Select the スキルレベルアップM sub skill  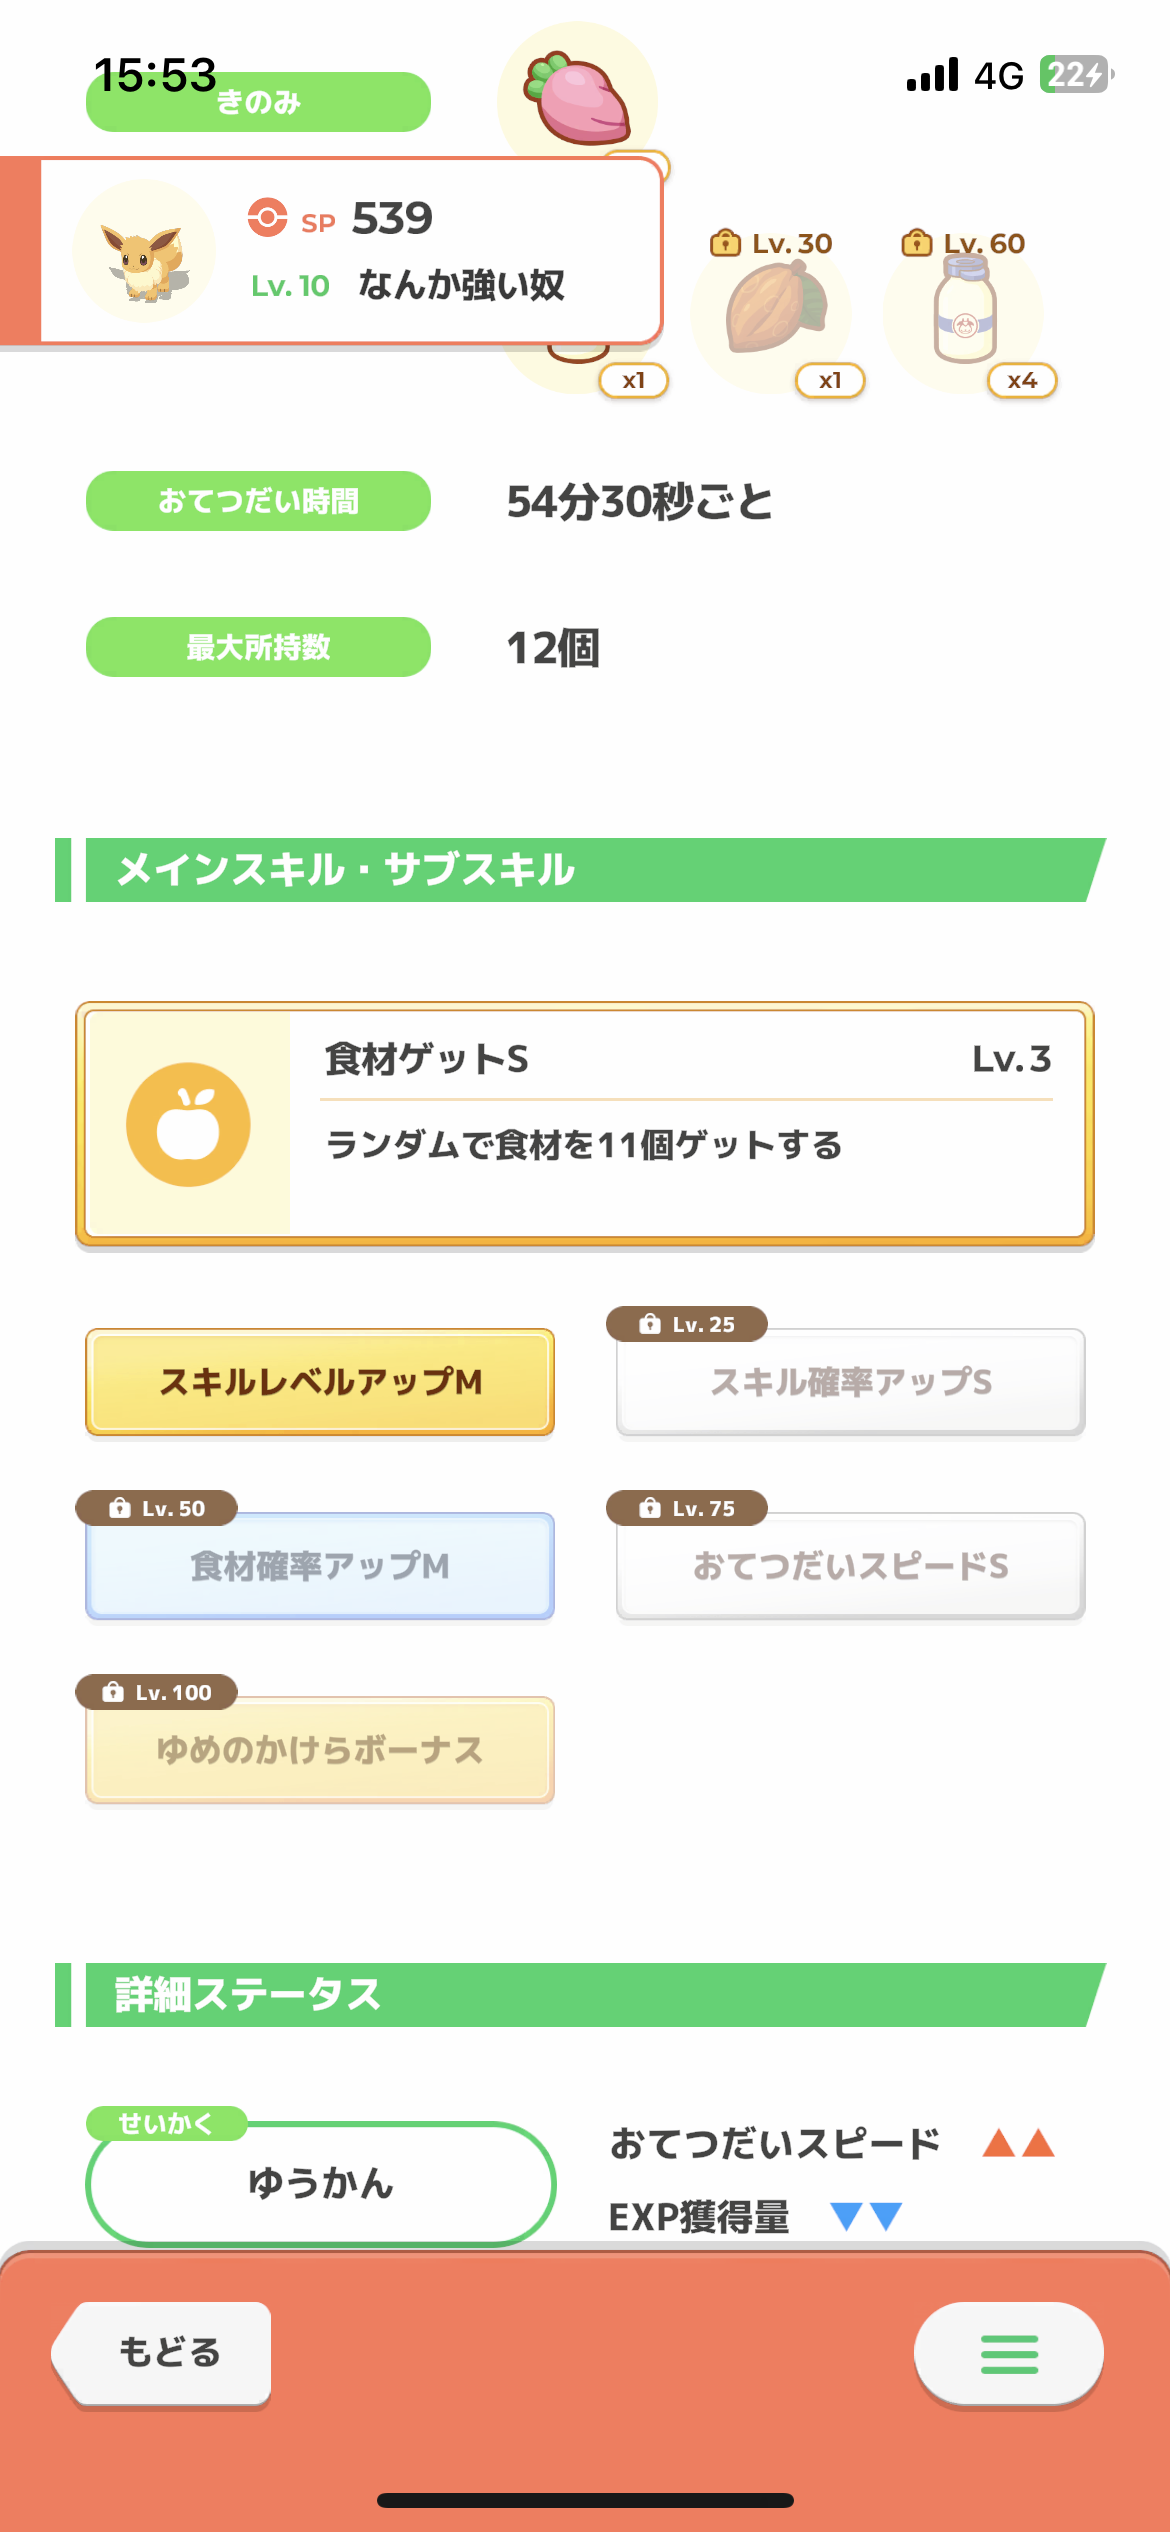(x=320, y=1382)
